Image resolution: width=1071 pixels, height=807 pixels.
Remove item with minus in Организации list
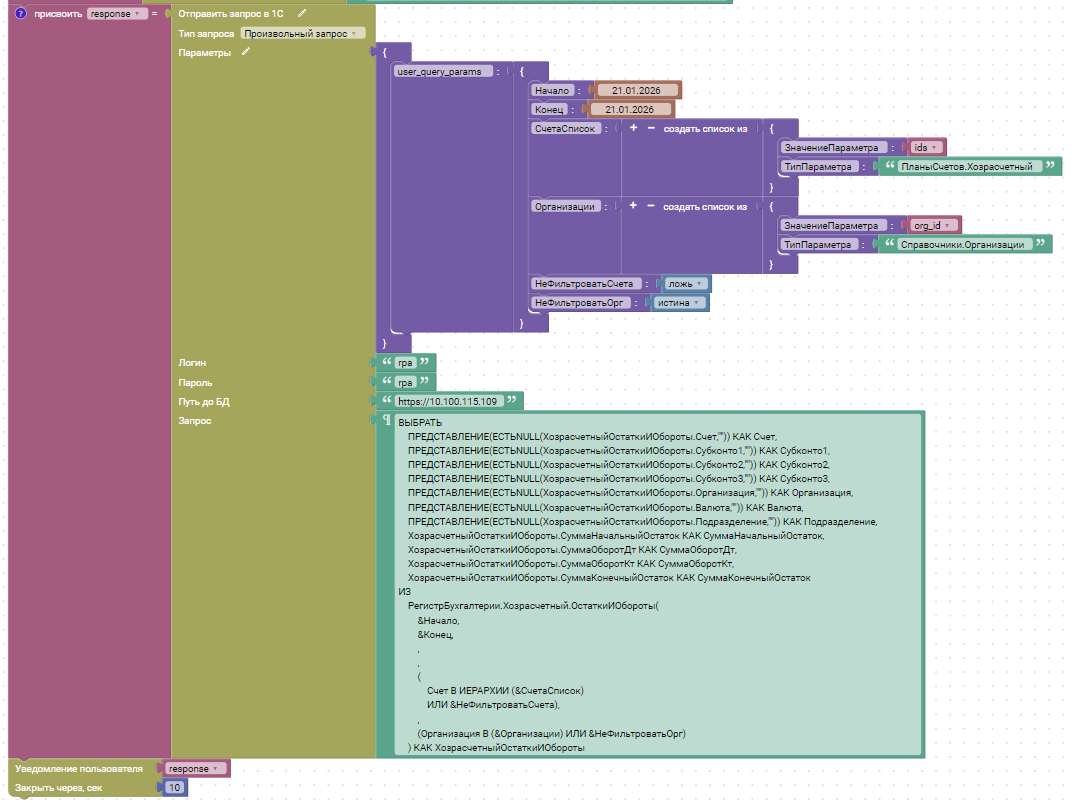651,206
